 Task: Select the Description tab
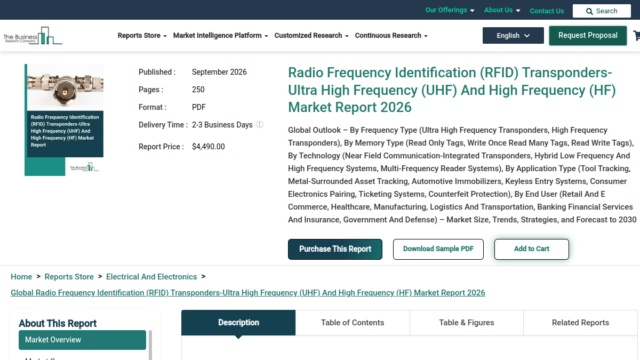tap(238, 322)
